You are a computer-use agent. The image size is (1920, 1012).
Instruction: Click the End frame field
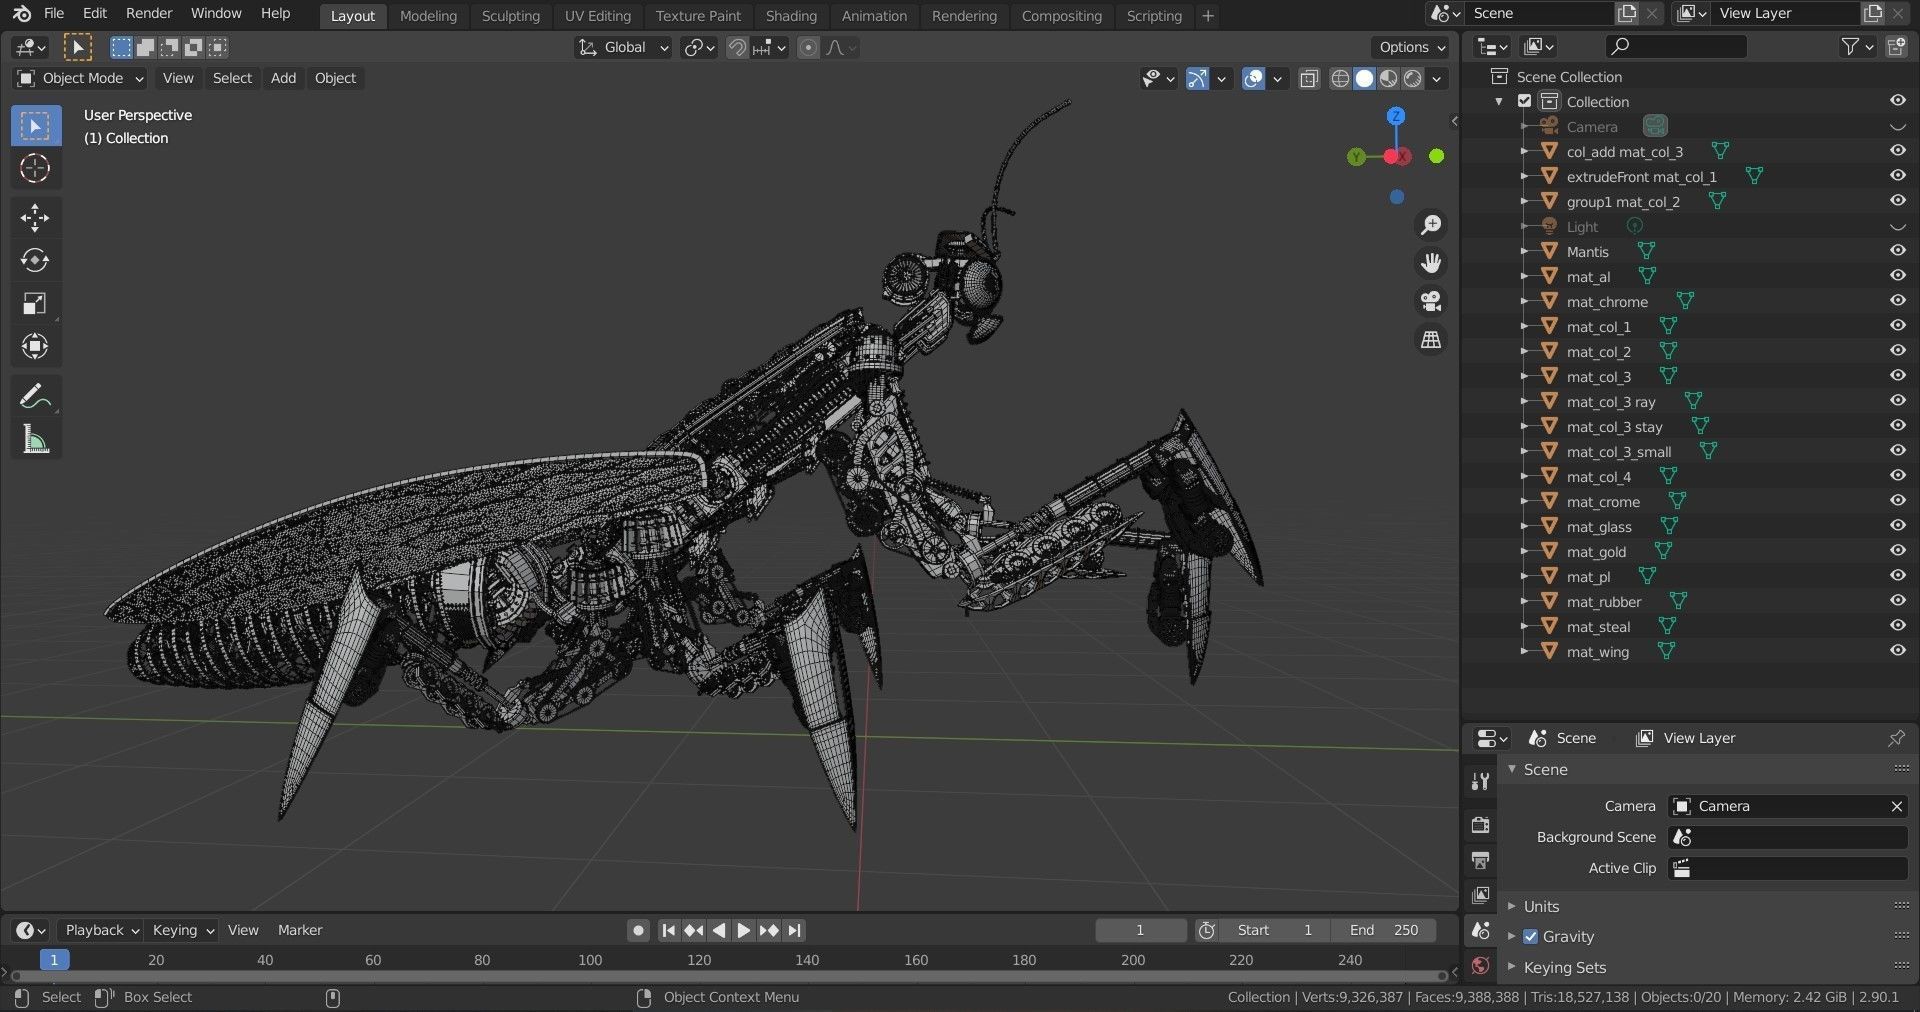1383,930
